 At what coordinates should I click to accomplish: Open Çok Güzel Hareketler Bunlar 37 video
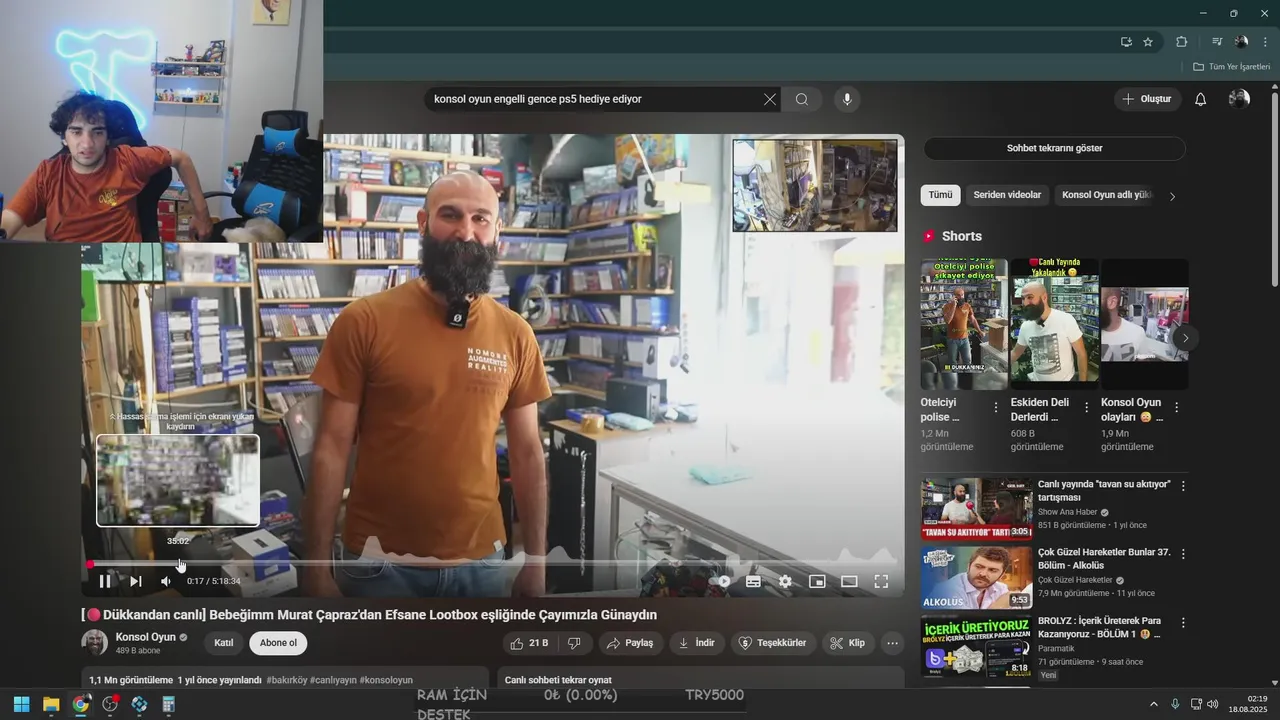click(x=976, y=578)
